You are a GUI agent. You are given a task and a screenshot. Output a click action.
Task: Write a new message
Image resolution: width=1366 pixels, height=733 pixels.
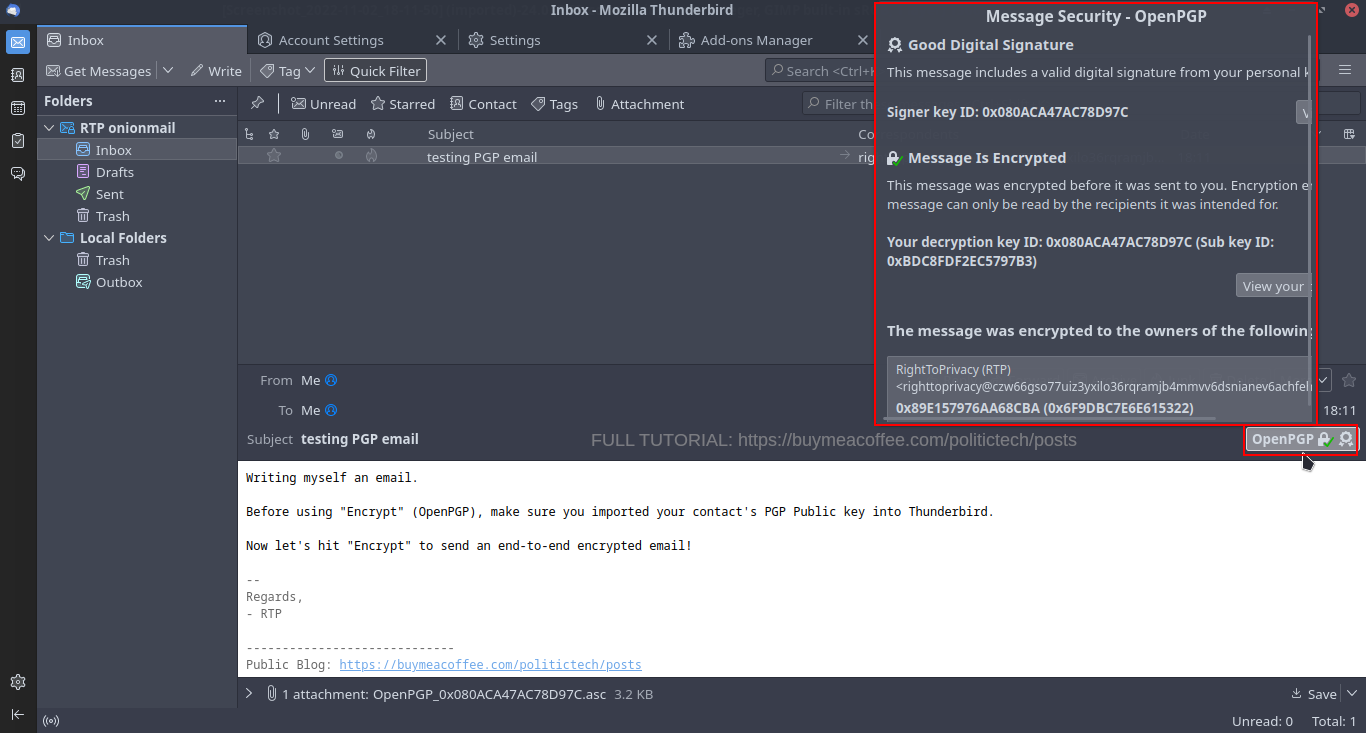tap(215, 71)
